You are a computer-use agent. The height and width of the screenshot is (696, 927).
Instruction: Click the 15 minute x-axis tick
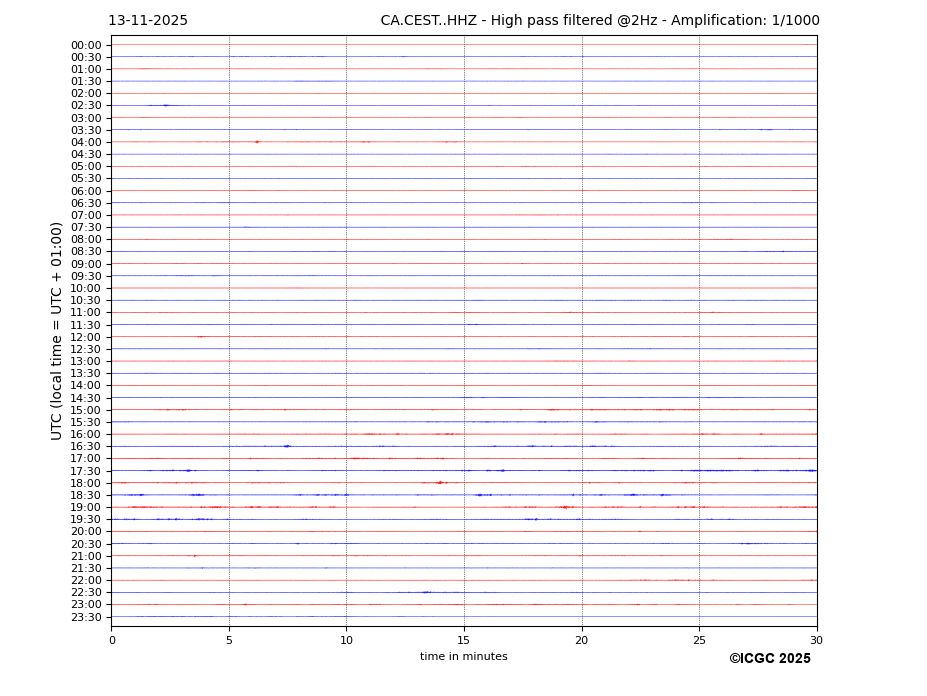(464, 640)
